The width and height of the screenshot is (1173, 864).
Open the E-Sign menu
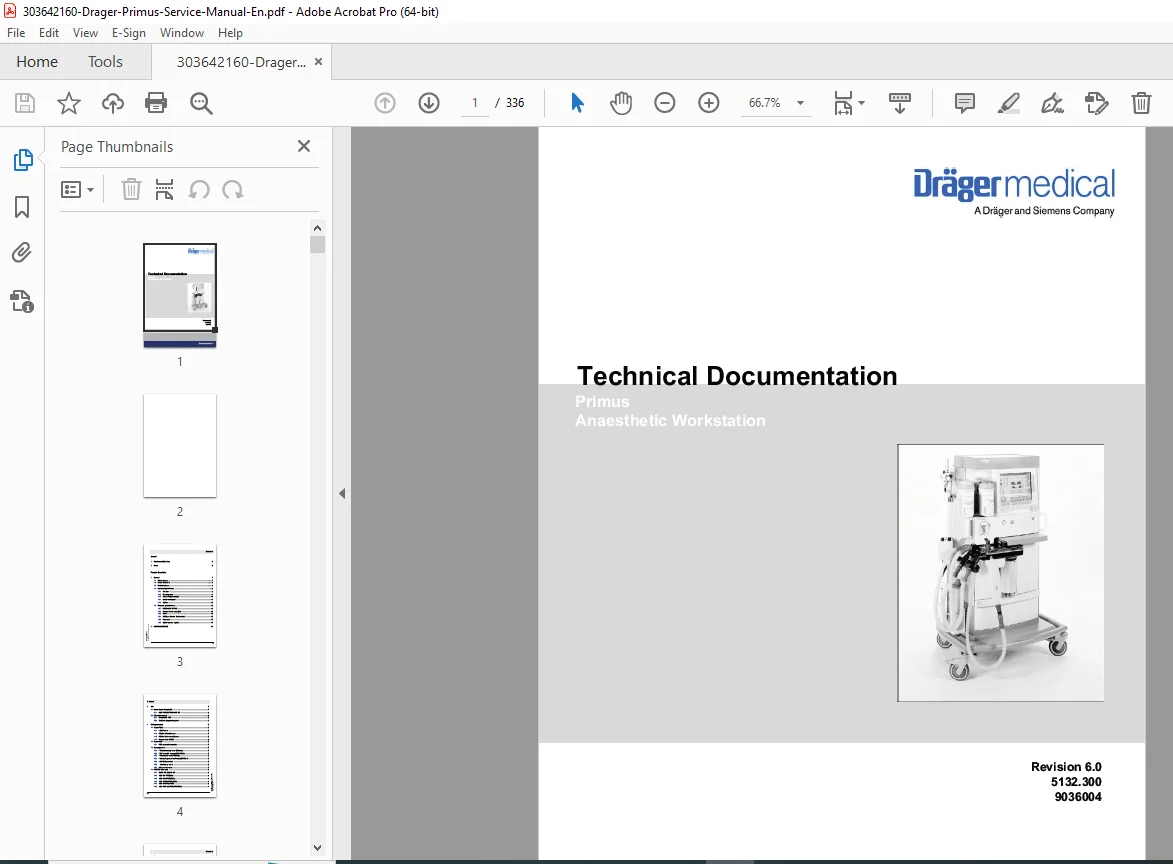129,33
